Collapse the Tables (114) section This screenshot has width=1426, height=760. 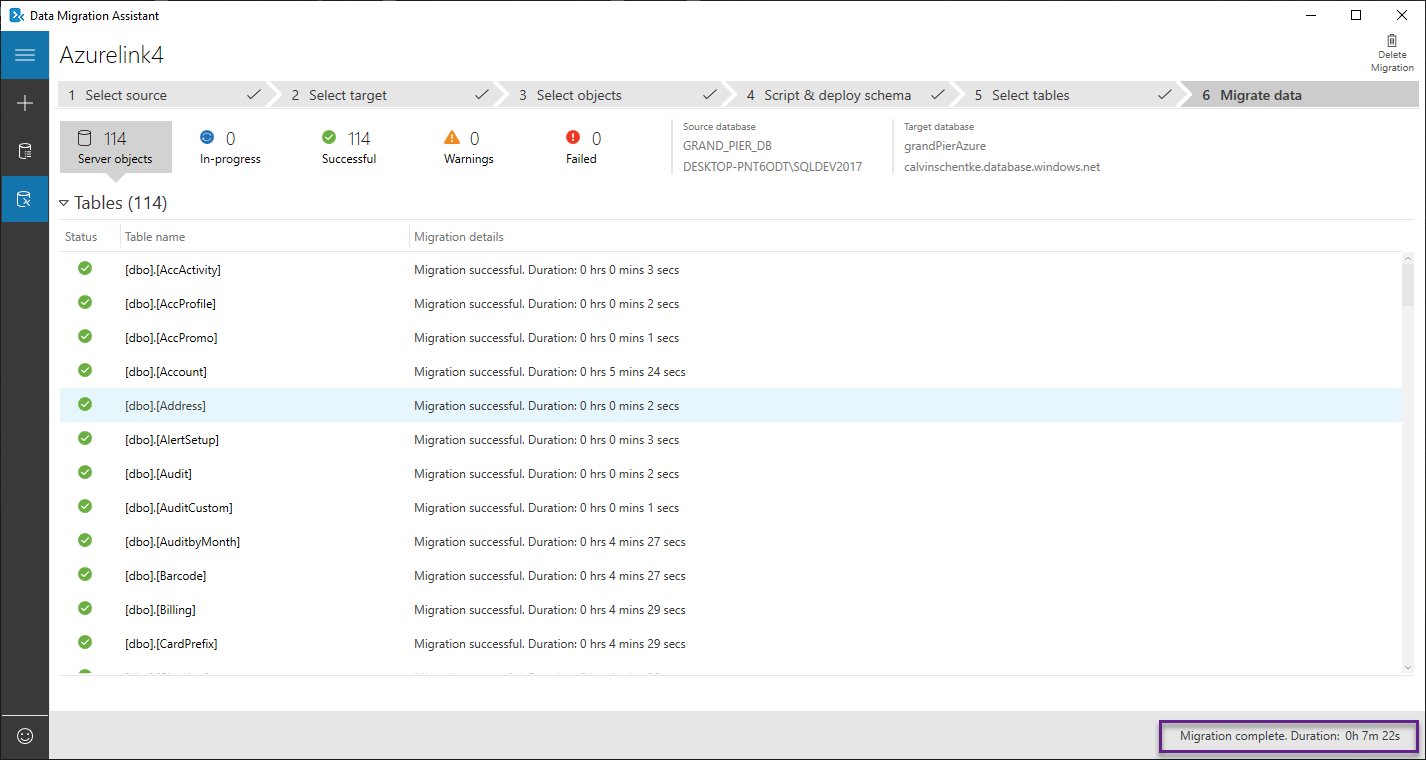point(64,203)
